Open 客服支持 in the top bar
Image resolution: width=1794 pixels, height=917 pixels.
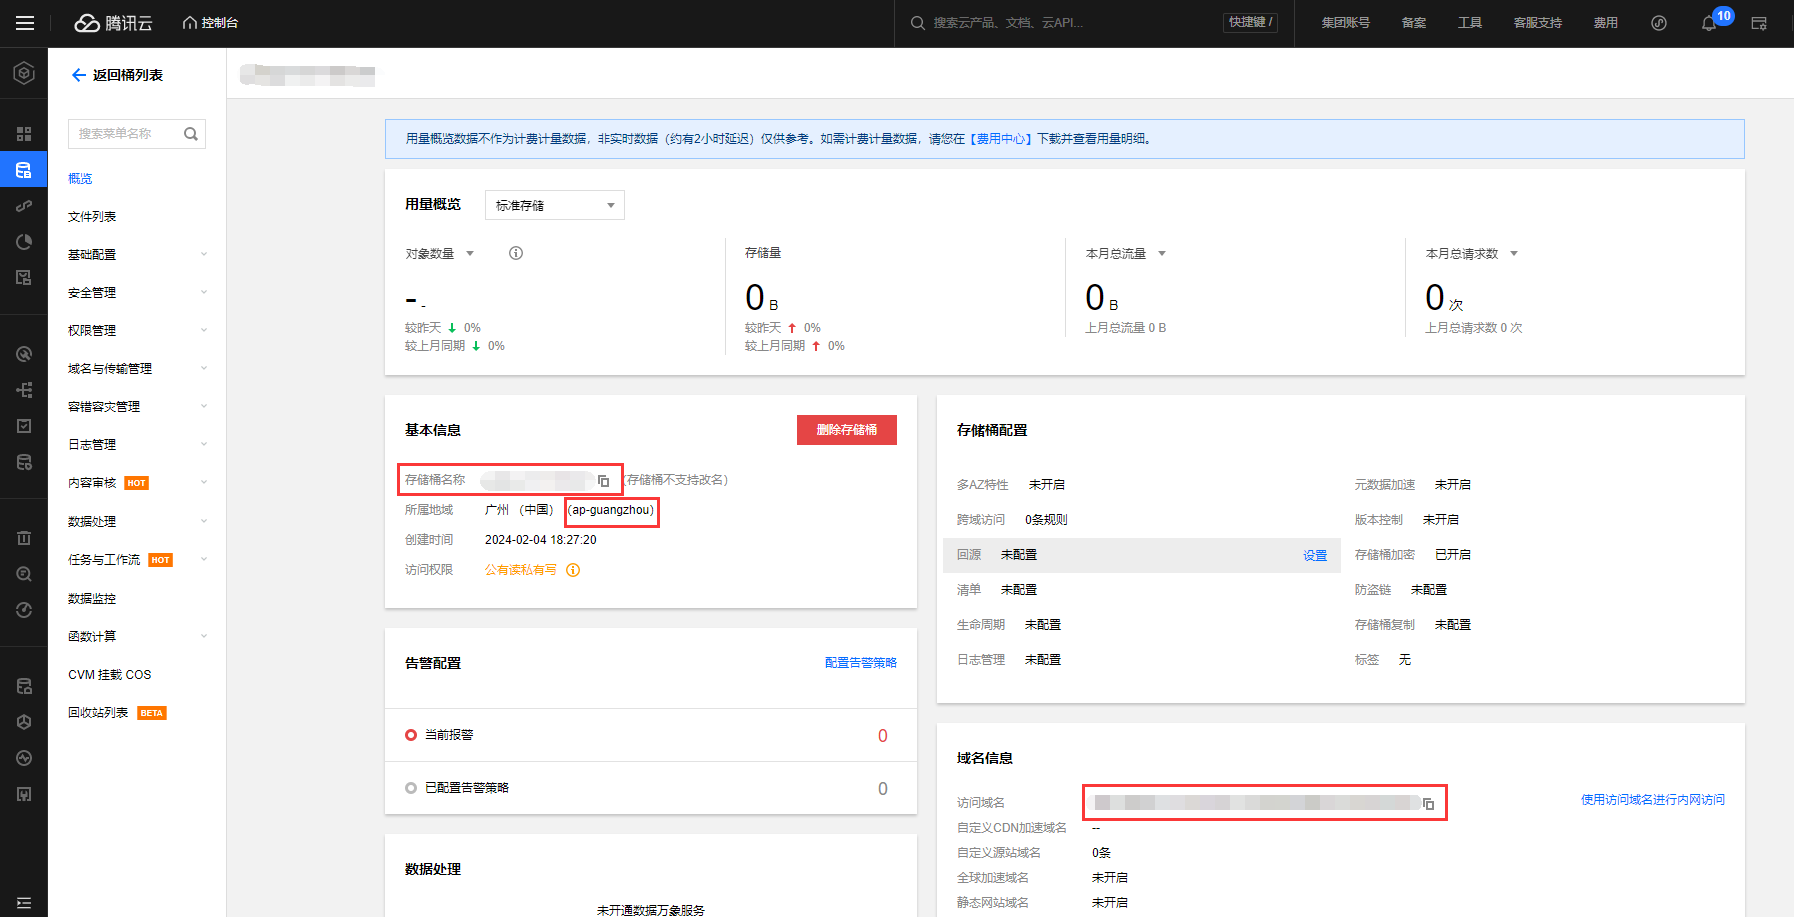(1538, 23)
